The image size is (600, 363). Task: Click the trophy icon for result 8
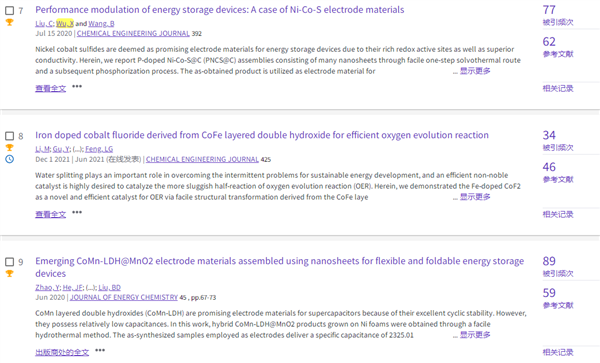coord(10,148)
